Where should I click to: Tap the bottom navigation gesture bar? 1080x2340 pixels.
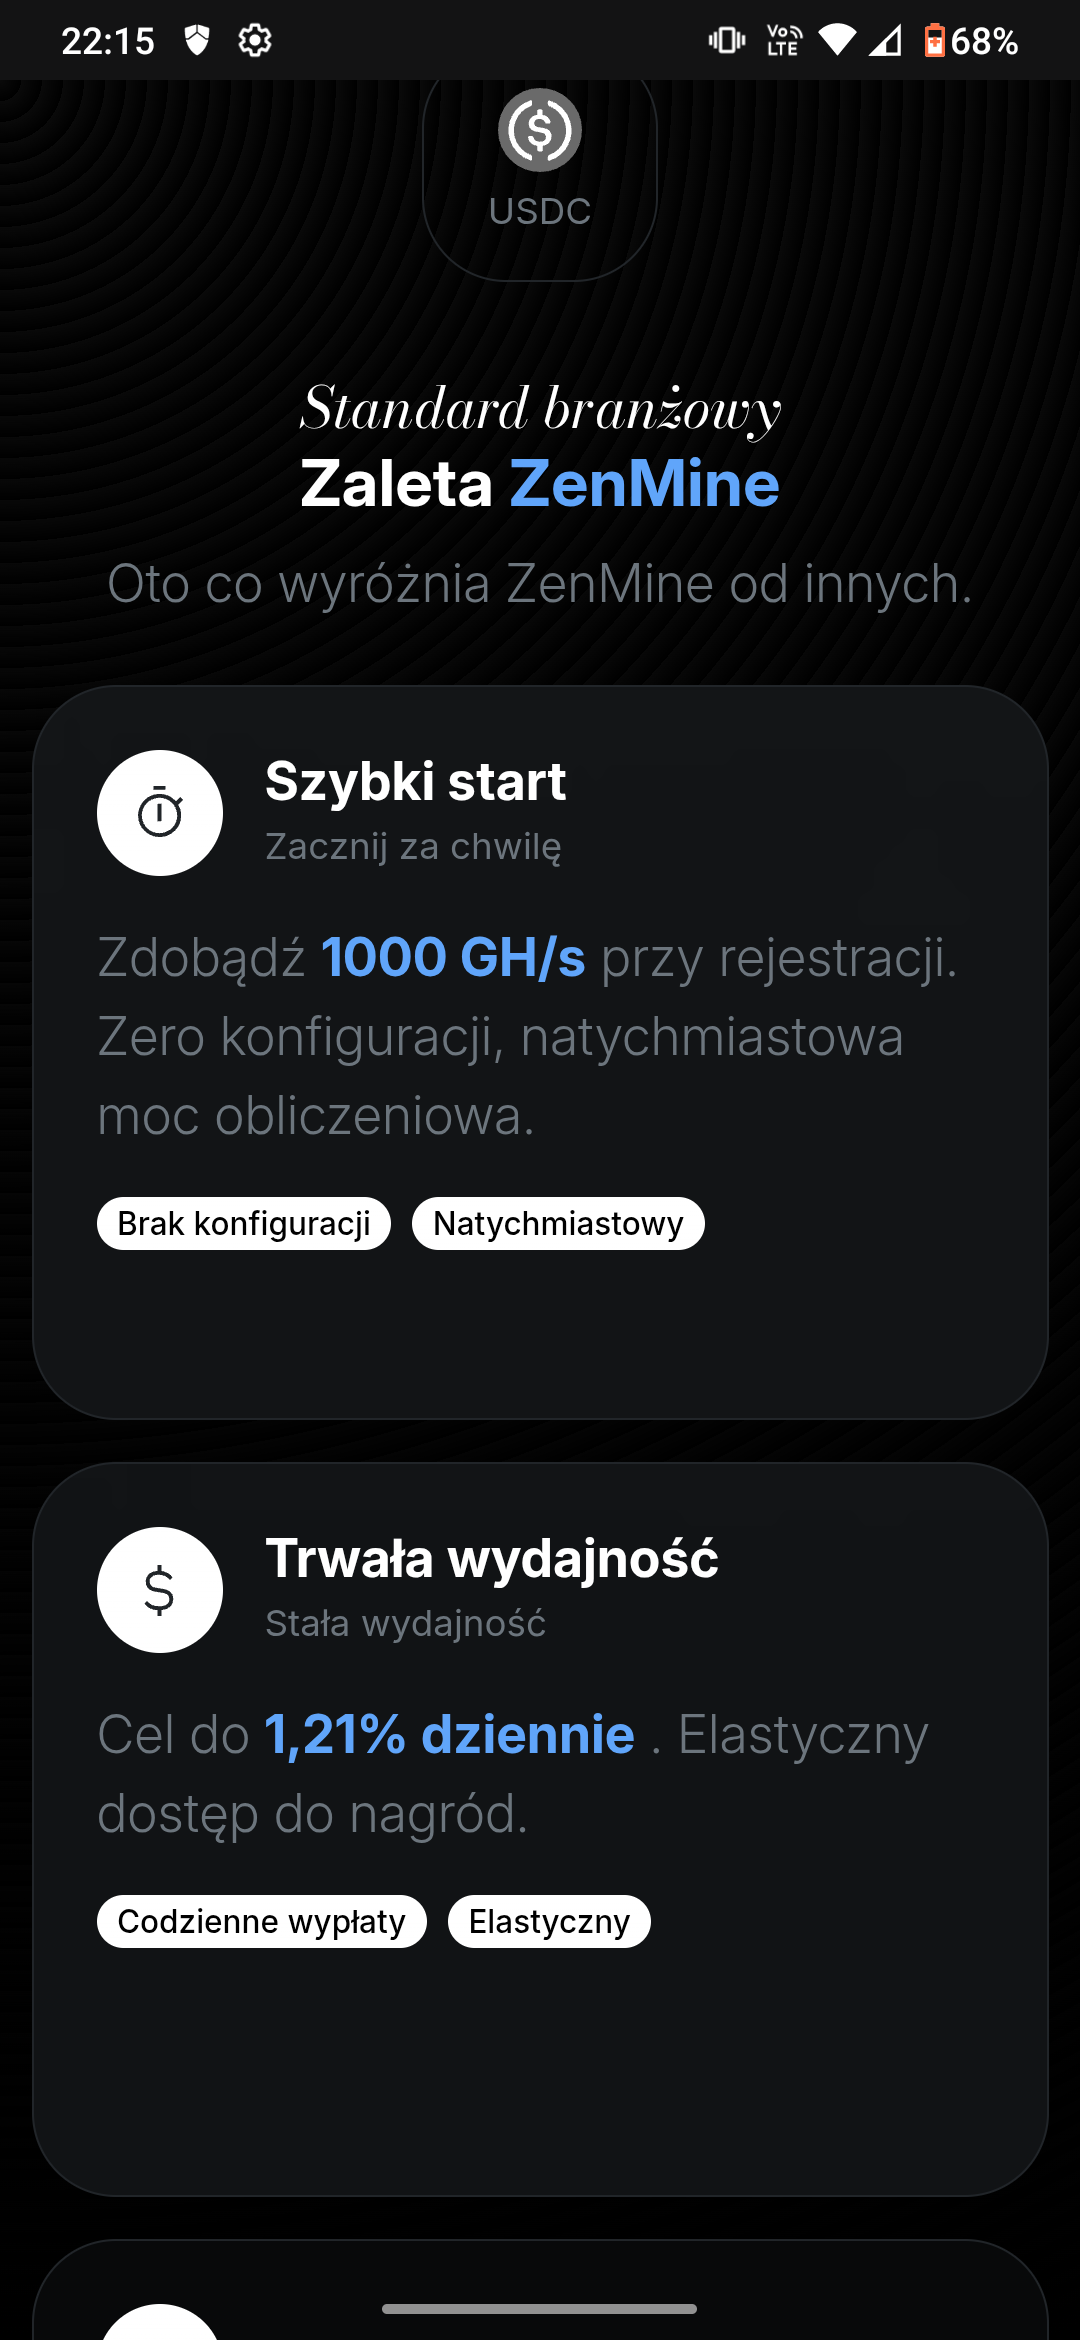pyautogui.click(x=540, y=2309)
